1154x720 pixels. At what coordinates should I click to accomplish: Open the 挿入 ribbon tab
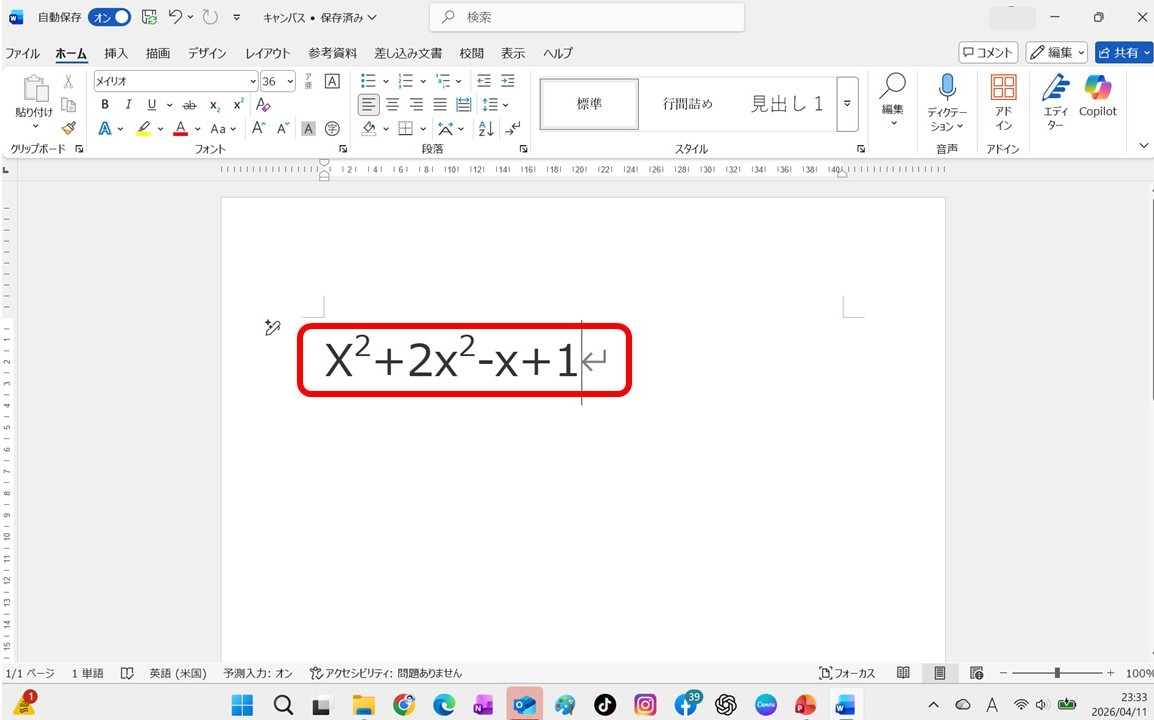pyautogui.click(x=116, y=53)
